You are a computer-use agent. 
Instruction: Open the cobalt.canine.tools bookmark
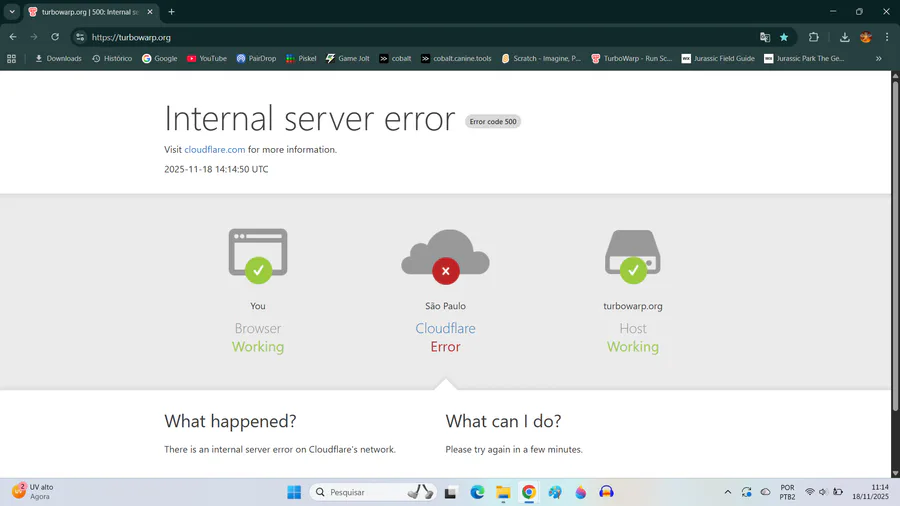click(456, 59)
